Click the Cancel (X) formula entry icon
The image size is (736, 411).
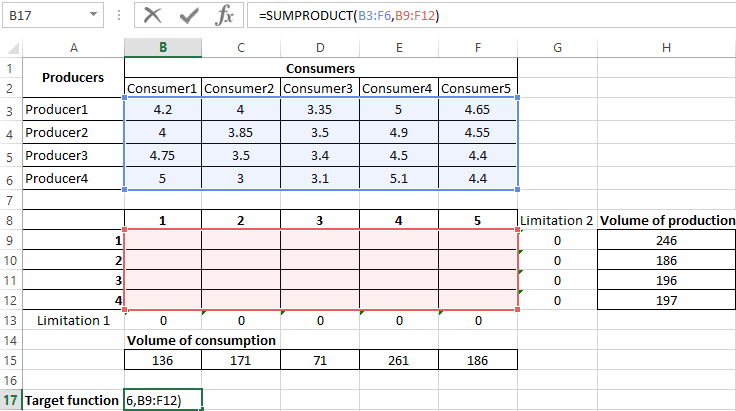point(153,15)
